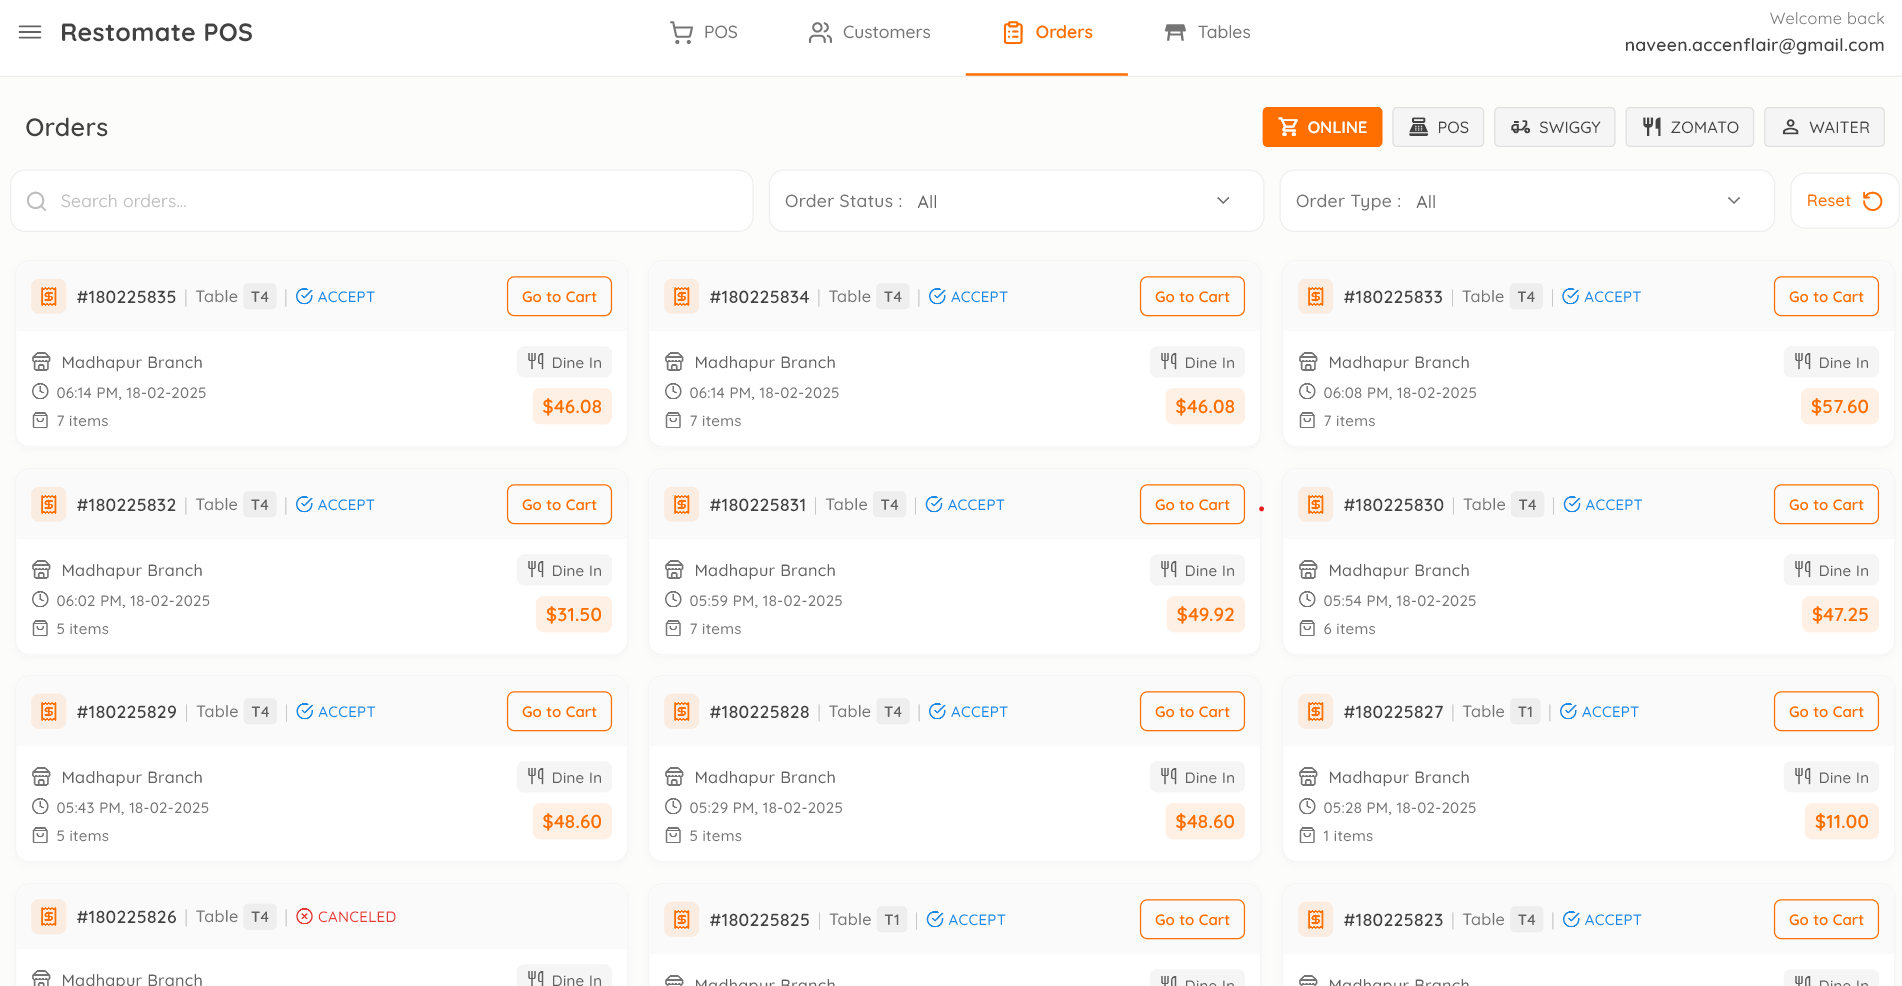The image size is (1902, 986).
Task: Go to Cart for order #180225834
Action: tap(1192, 296)
